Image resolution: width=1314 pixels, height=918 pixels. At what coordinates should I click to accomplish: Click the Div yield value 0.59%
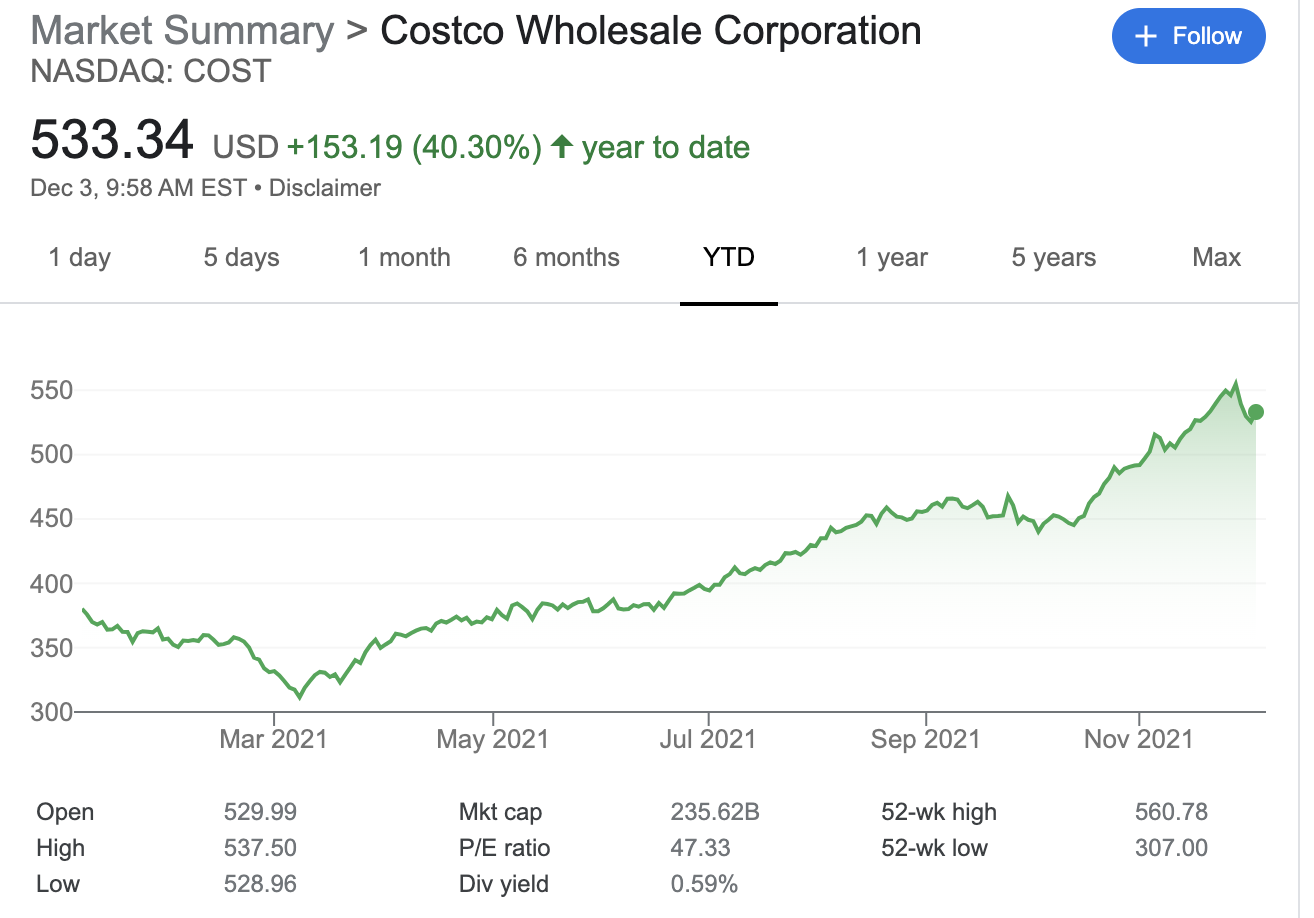(704, 884)
